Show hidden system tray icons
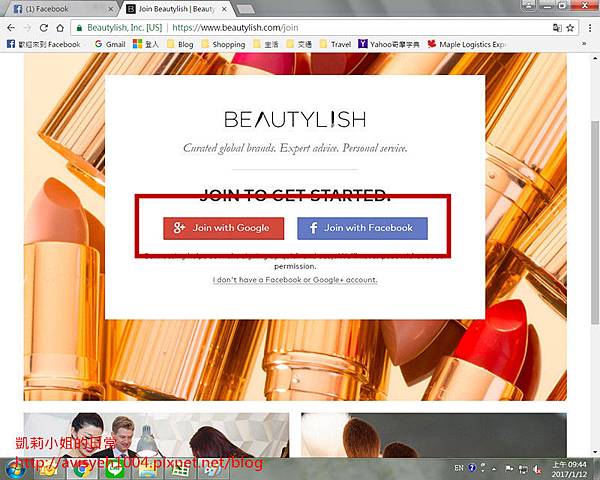 494,468
